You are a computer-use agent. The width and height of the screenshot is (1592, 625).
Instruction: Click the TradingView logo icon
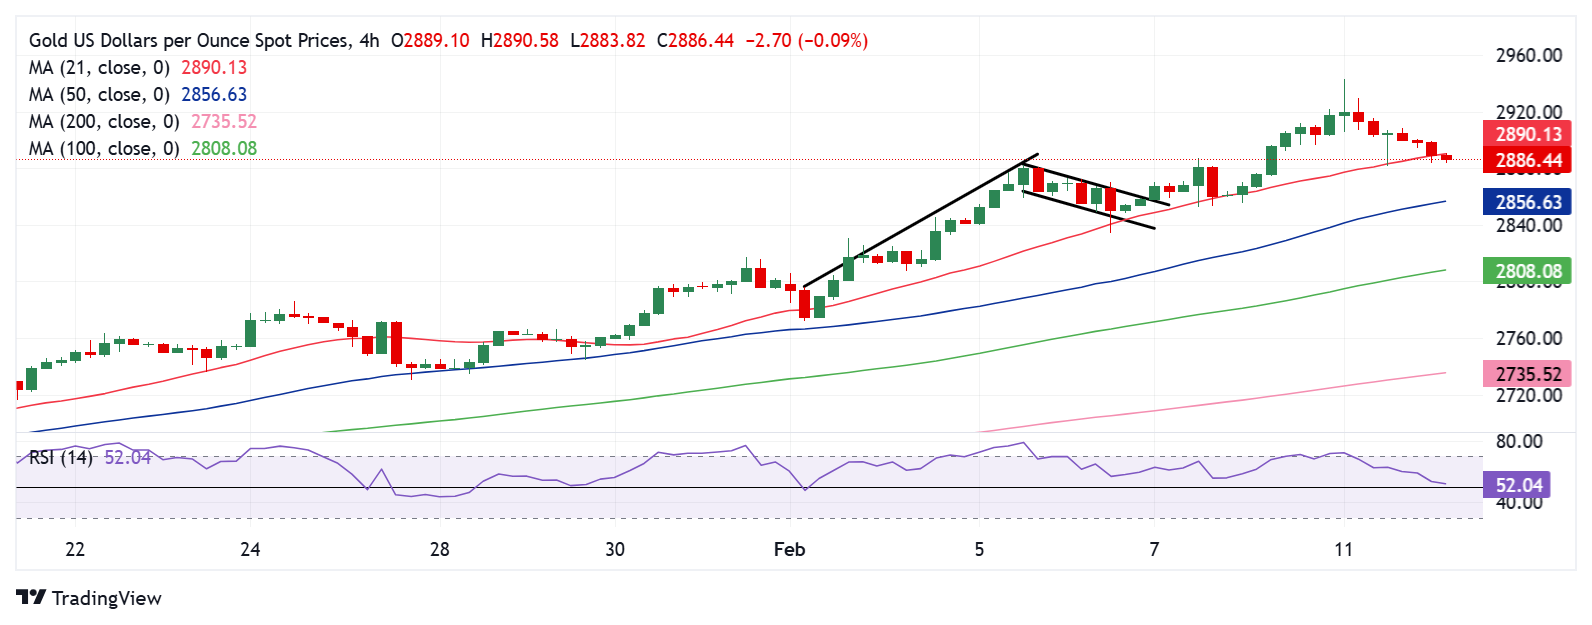(x=31, y=598)
